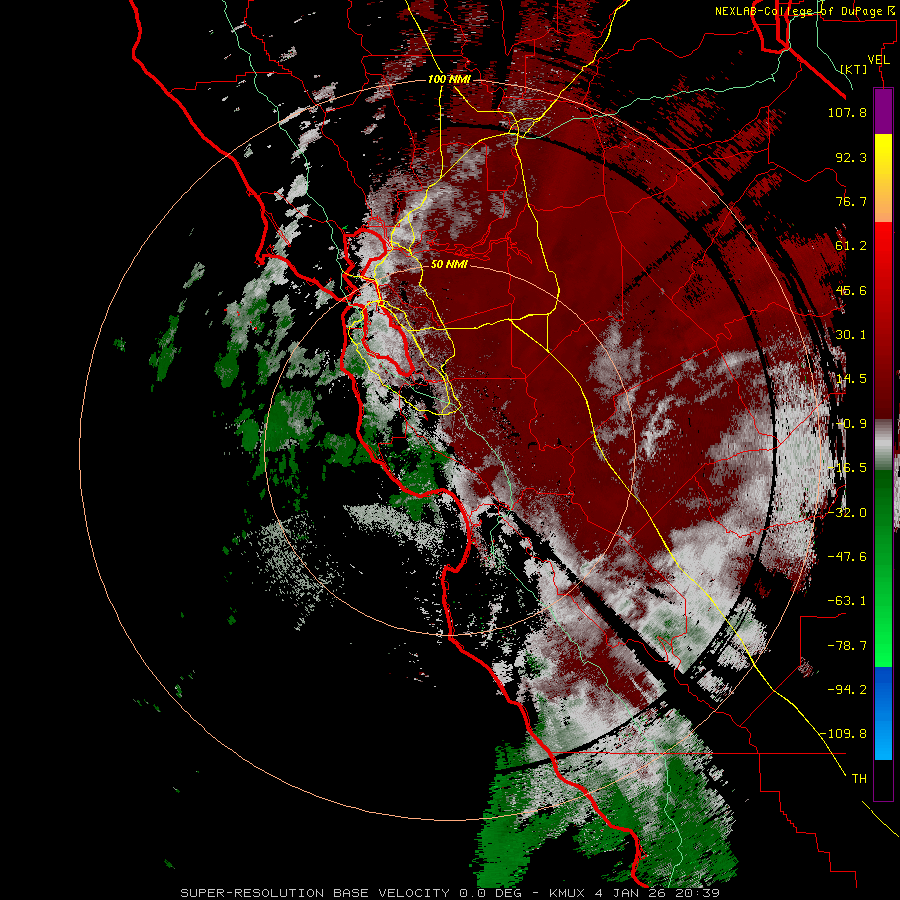Click the 30.1 velocity scale value
900x900 pixels.
click(x=851, y=335)
